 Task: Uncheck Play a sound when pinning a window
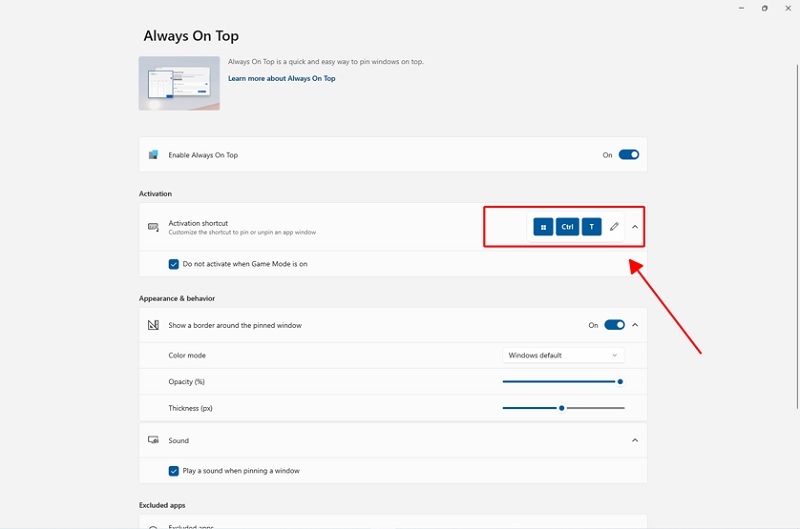[x=174, y=470]
